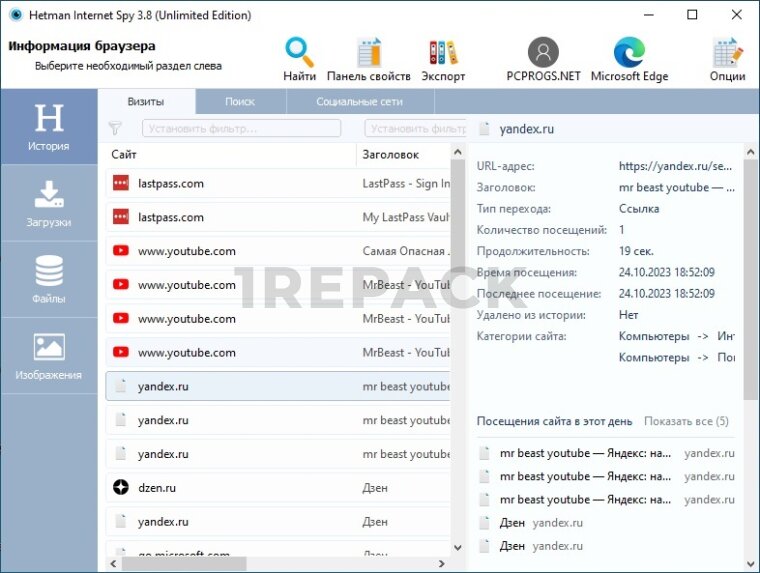
Task: Select the История history section
Action: point(48,127)
